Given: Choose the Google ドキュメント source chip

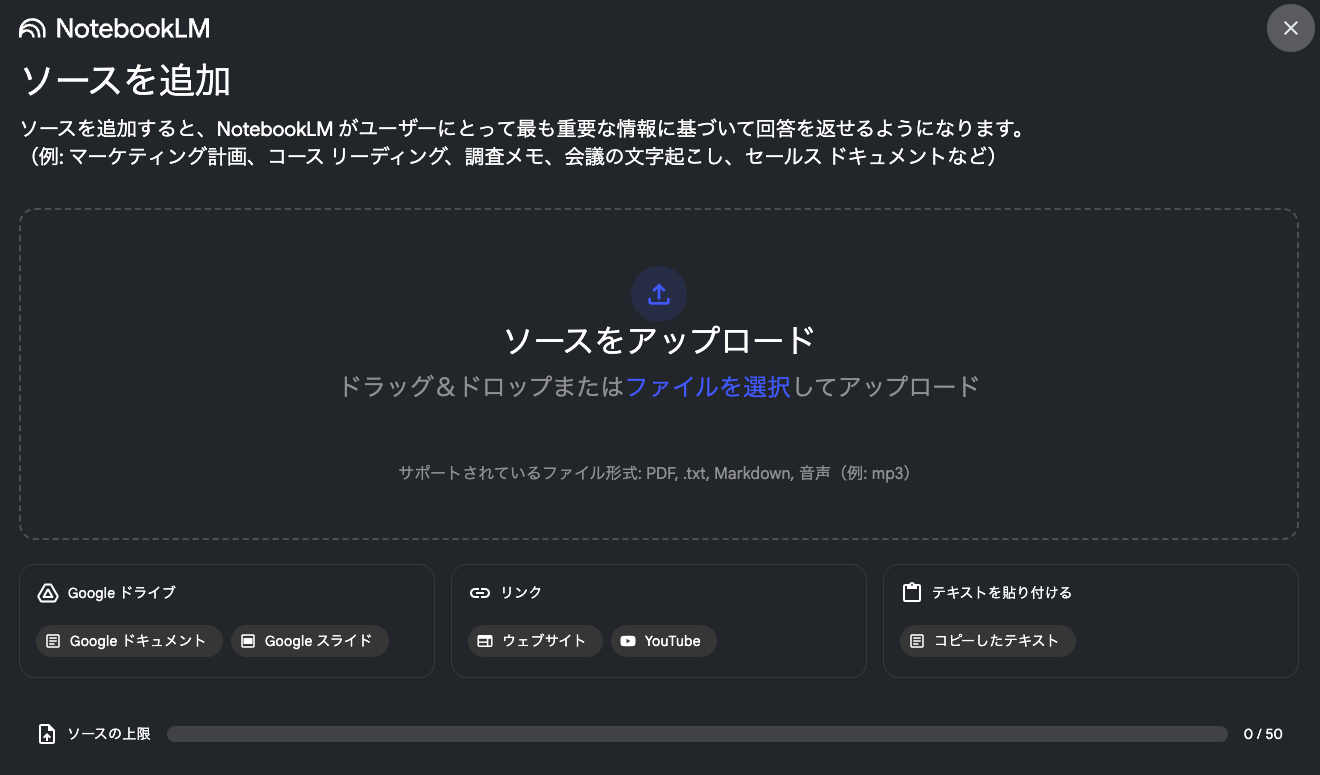Looking at the screenshot, I should 129,641.
